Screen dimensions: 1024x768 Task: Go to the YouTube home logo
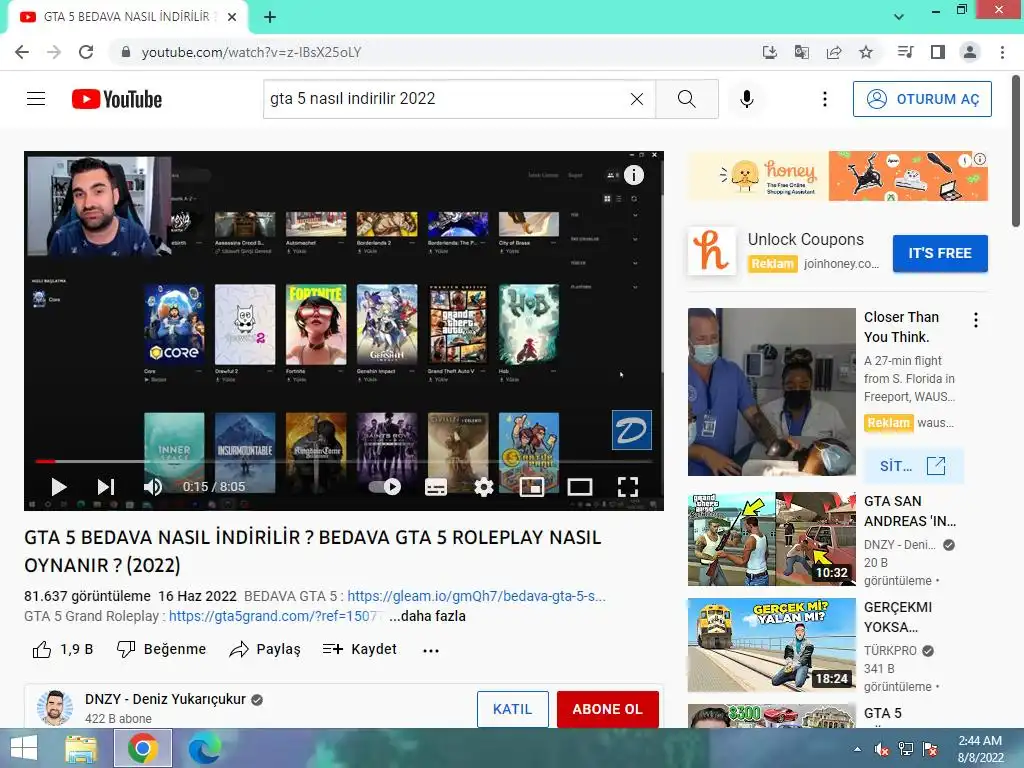(117, 99)
